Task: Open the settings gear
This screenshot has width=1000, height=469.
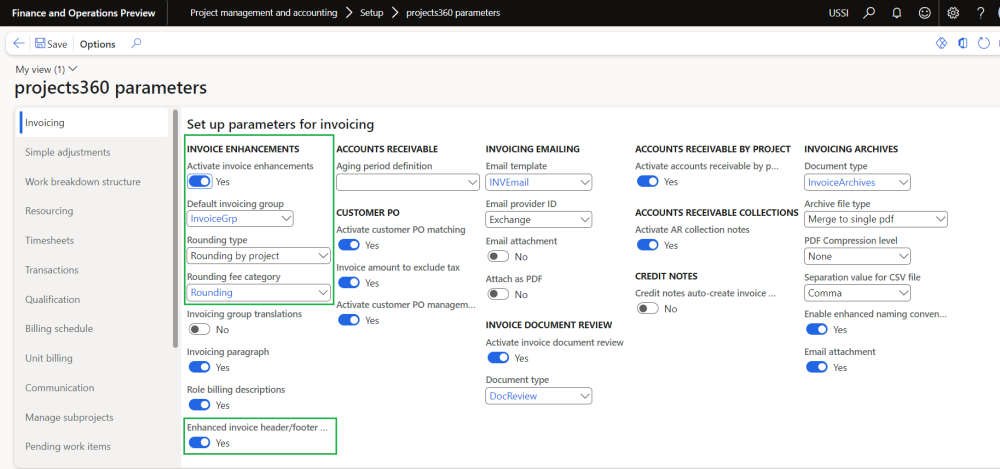Action: [x=953, y=13]
